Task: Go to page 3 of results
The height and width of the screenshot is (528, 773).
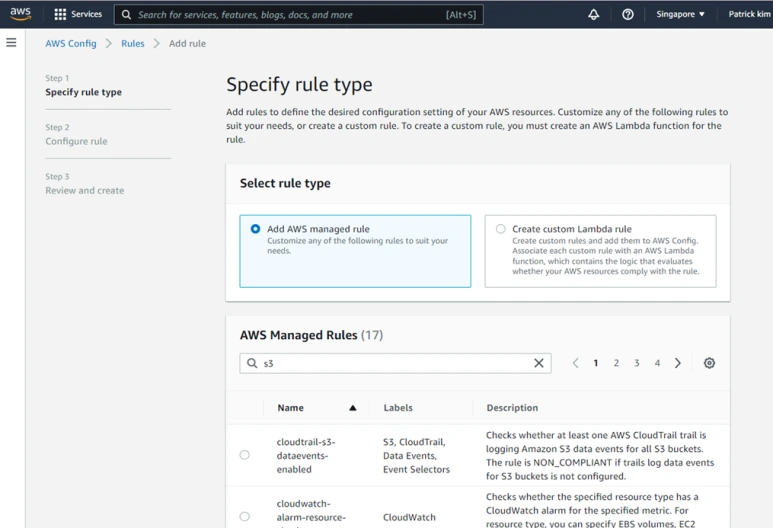Action: point(637,363)
